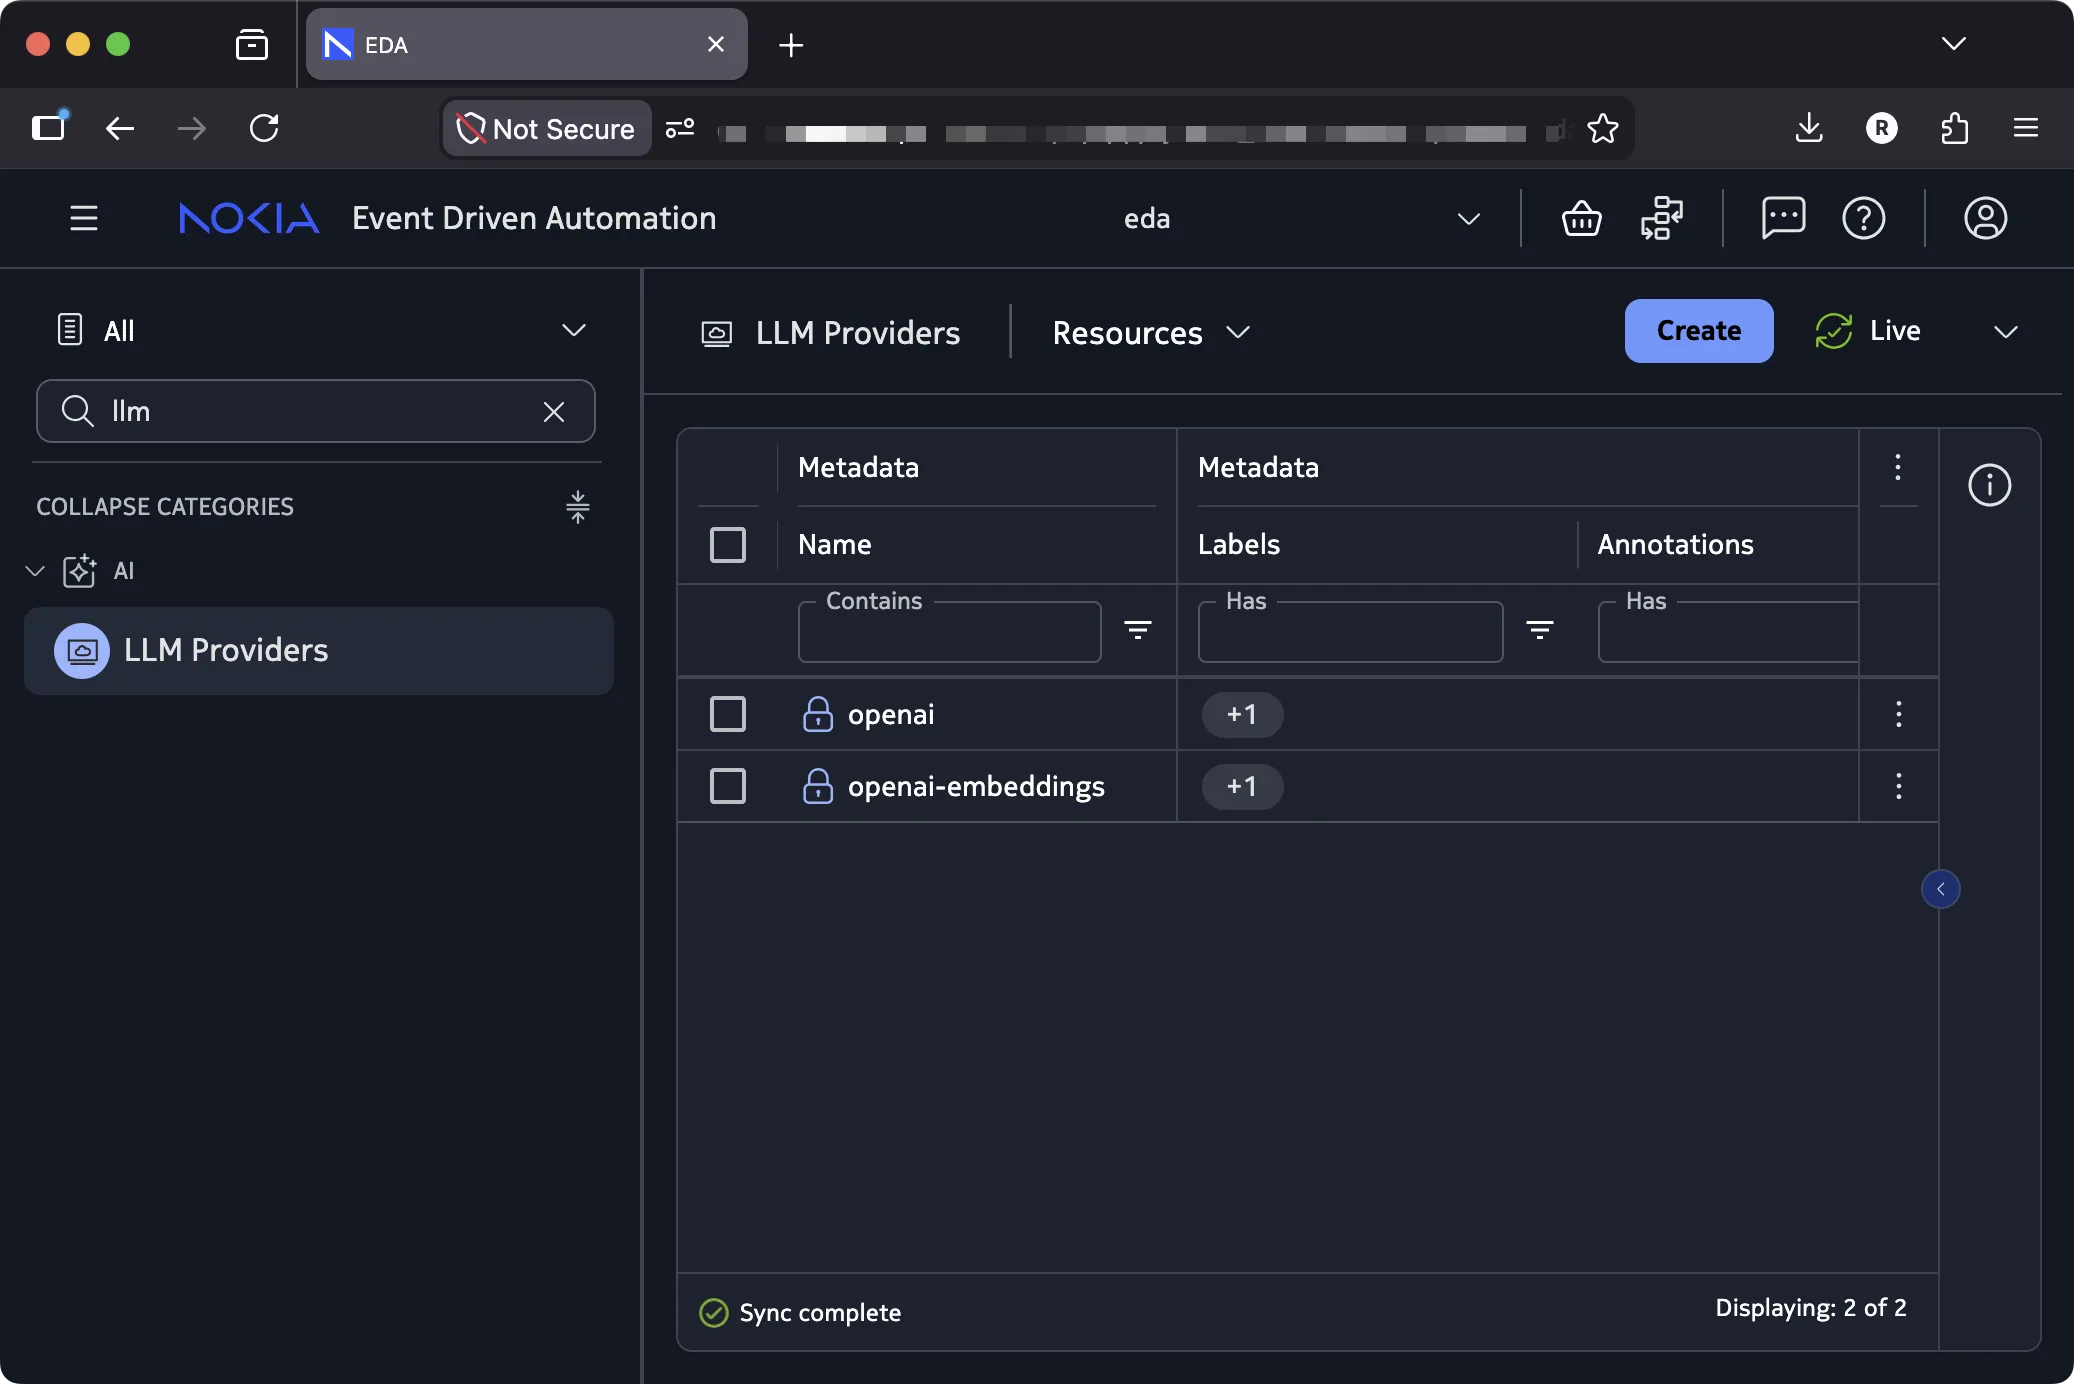Reload the browser page
The image size is (2074, 1384).
click(x=264, y=128)
